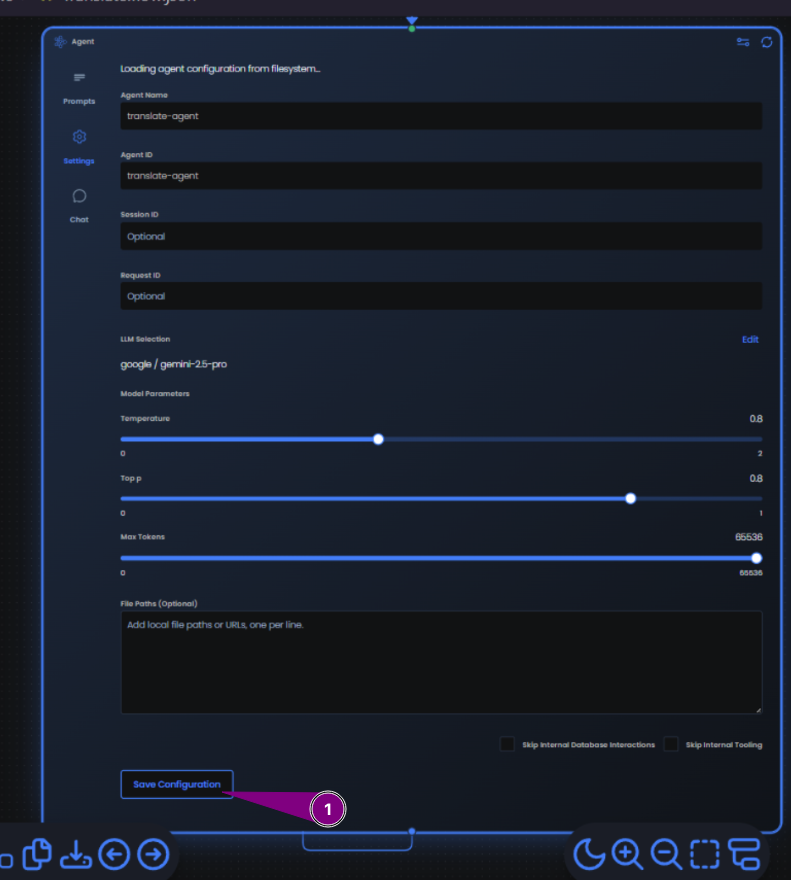Open the agent sliders options icon

pos(743,42)
